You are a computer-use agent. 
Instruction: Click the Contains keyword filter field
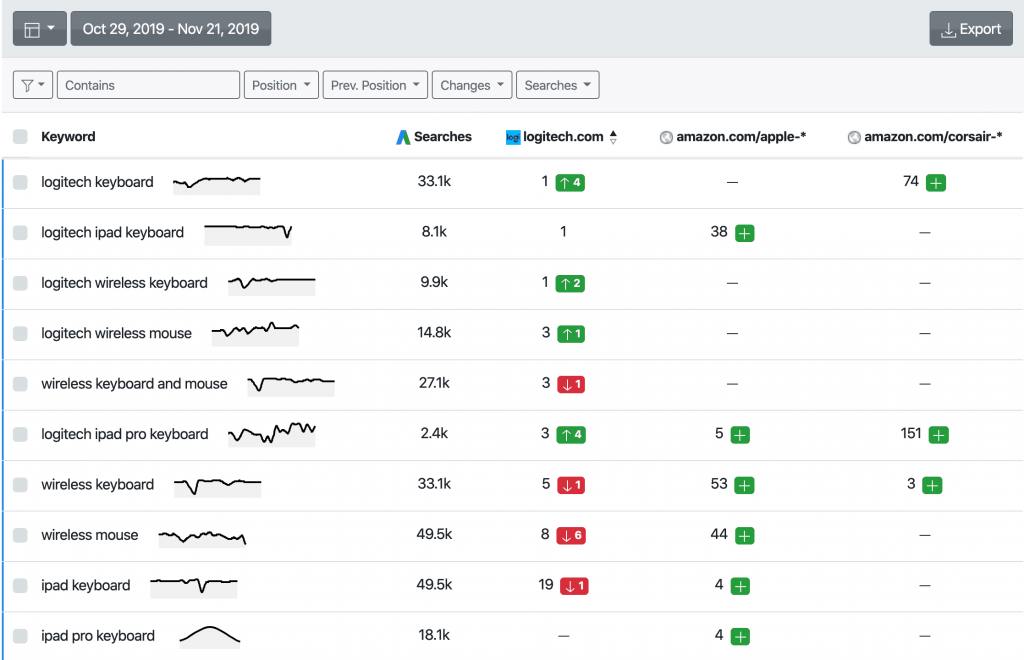(148, 85)
